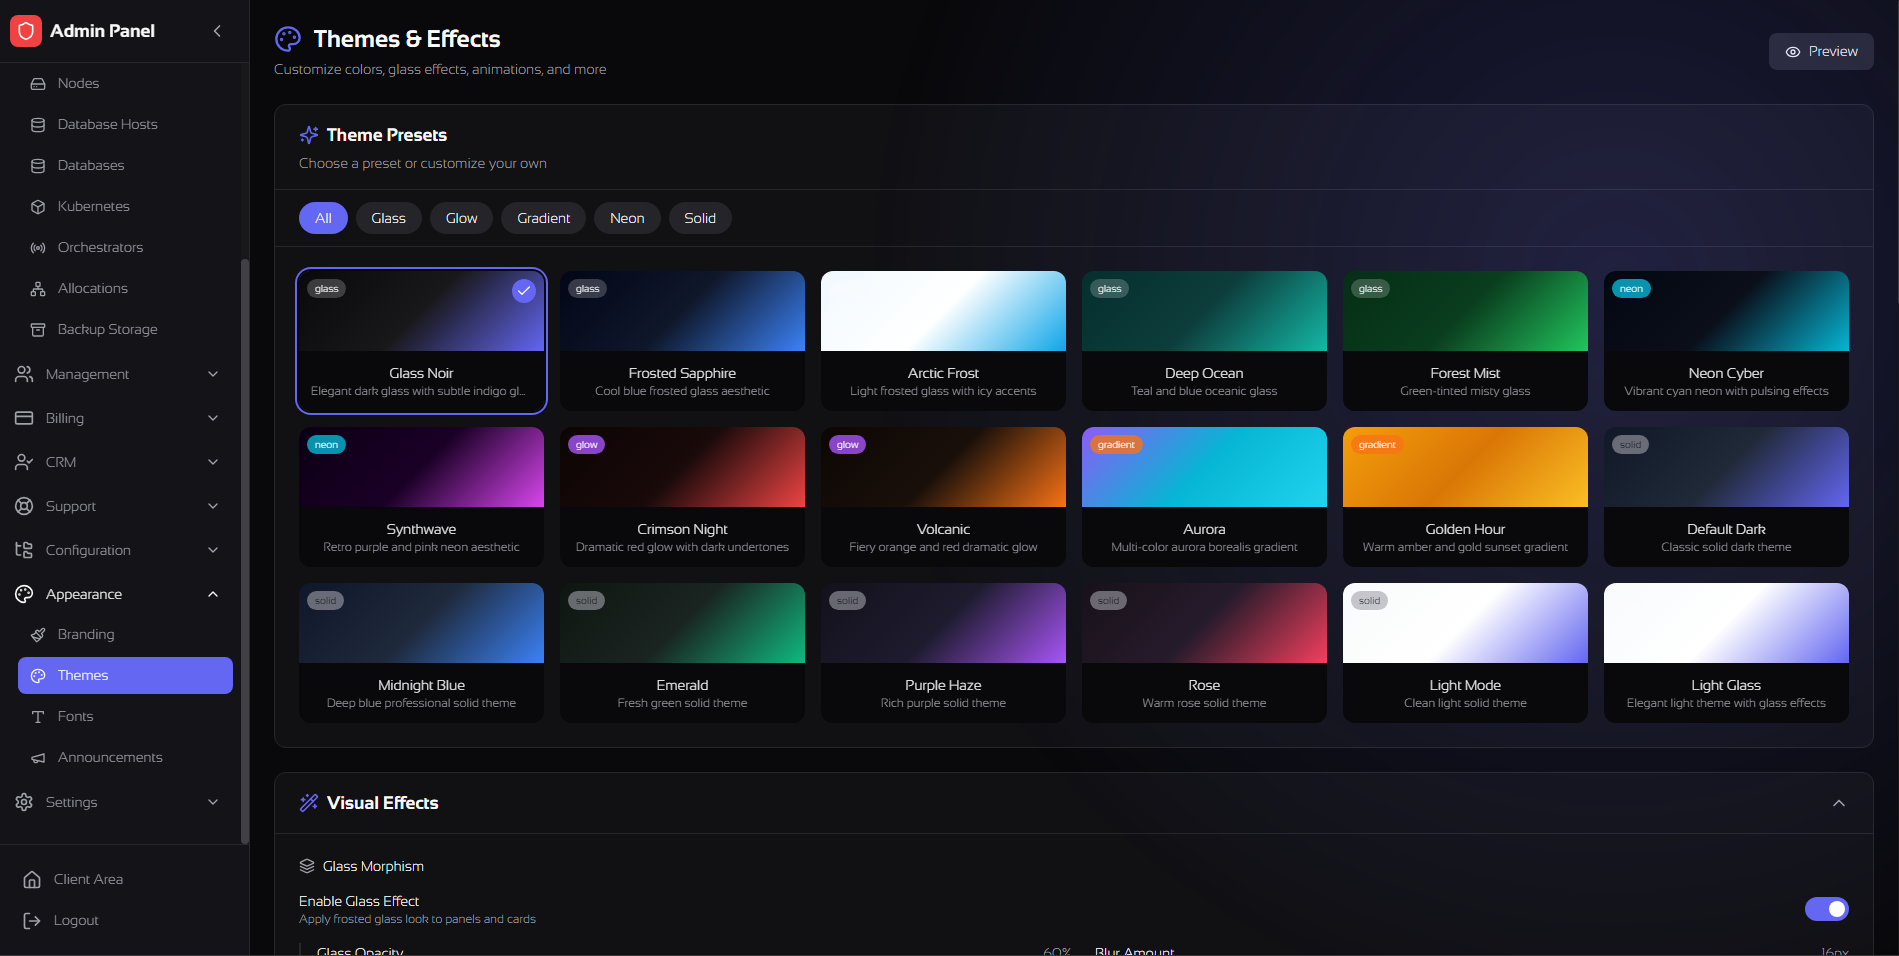Choose the Default Dark theme preset

click(x=1726, y=497)
